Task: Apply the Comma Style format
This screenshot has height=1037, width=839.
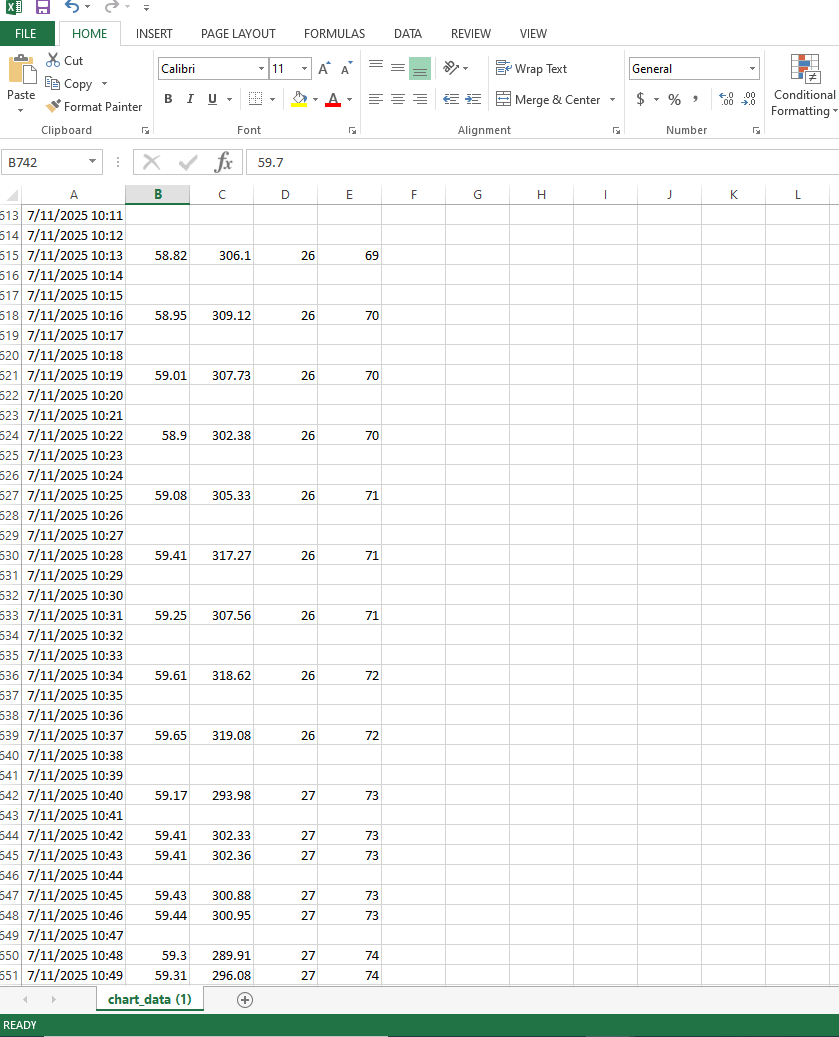Action: [x=696, y=100]
